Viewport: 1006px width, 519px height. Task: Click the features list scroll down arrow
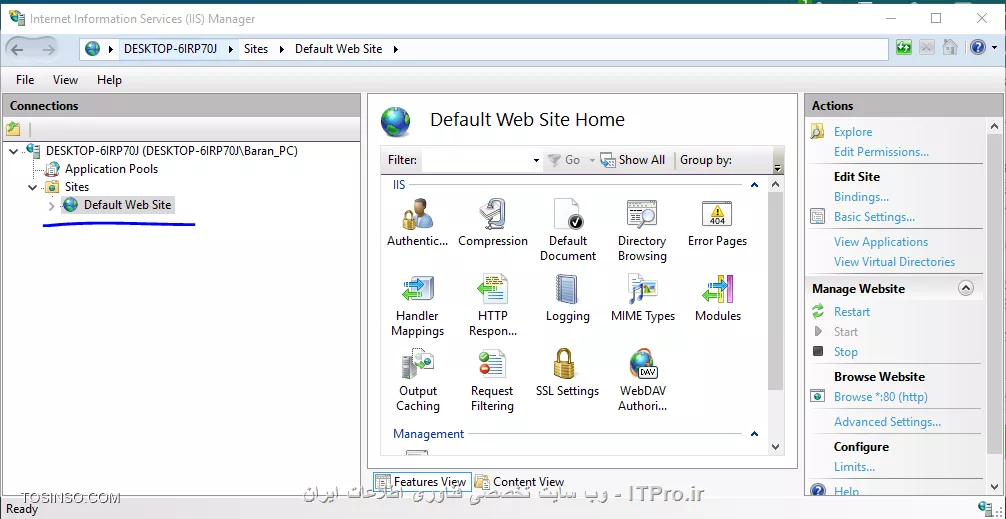[775, 447]
